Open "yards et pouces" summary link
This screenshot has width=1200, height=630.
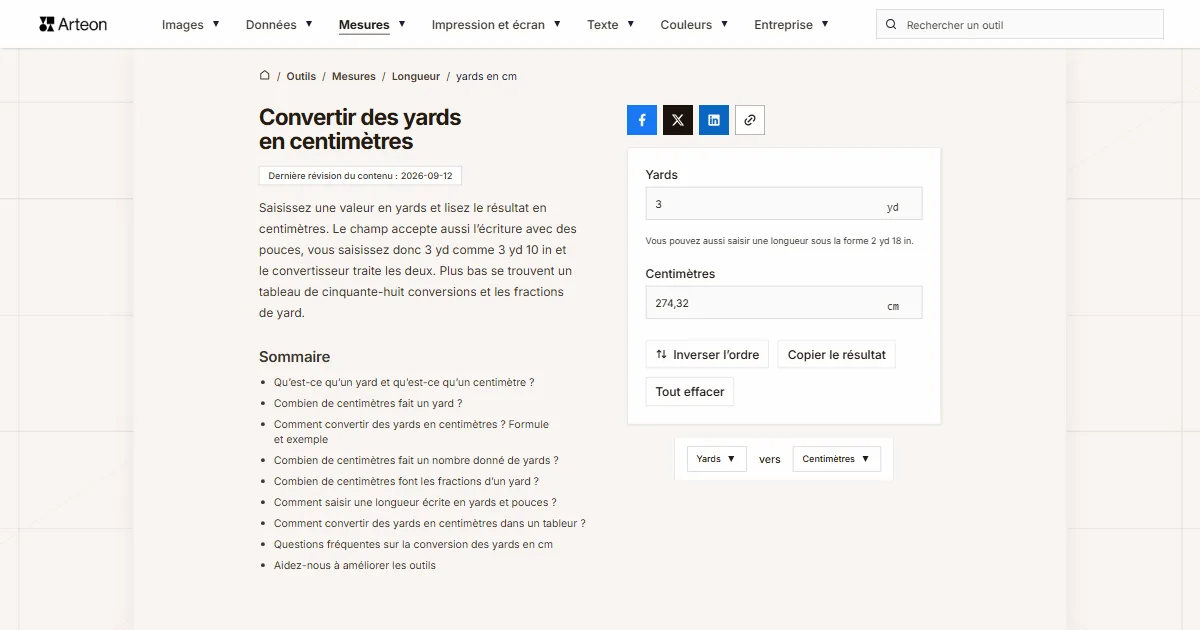coord(415,502)
